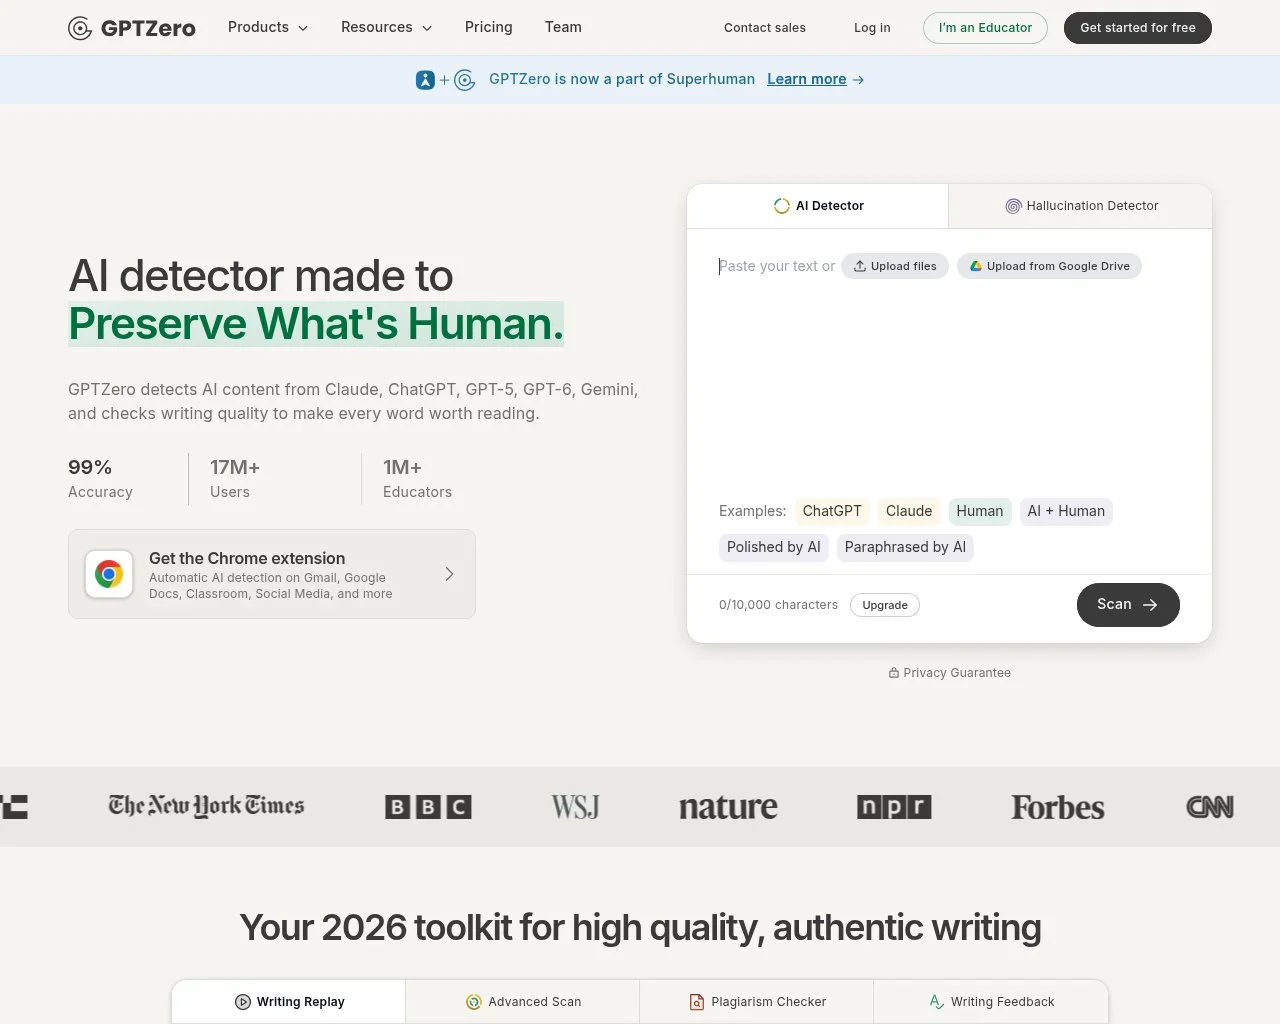Click the NPR logo

[894, 807]
